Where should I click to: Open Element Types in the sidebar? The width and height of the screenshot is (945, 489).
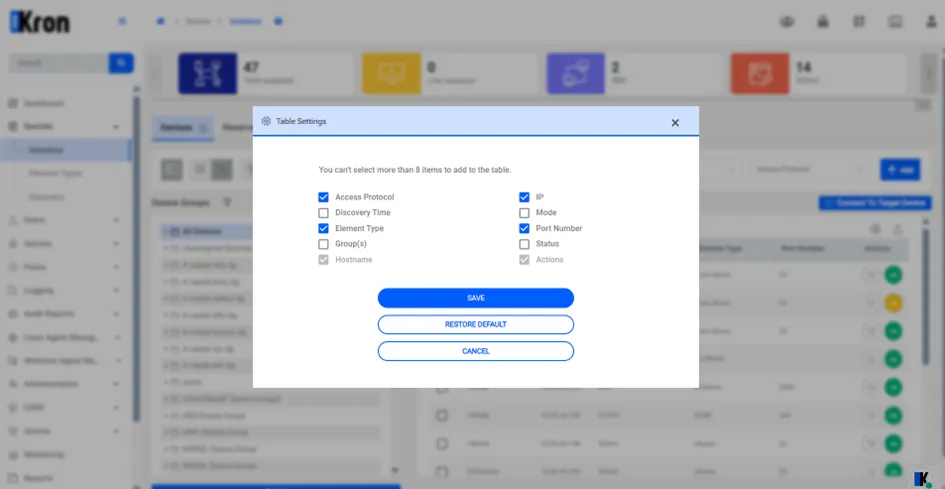[x=55, y=174]
